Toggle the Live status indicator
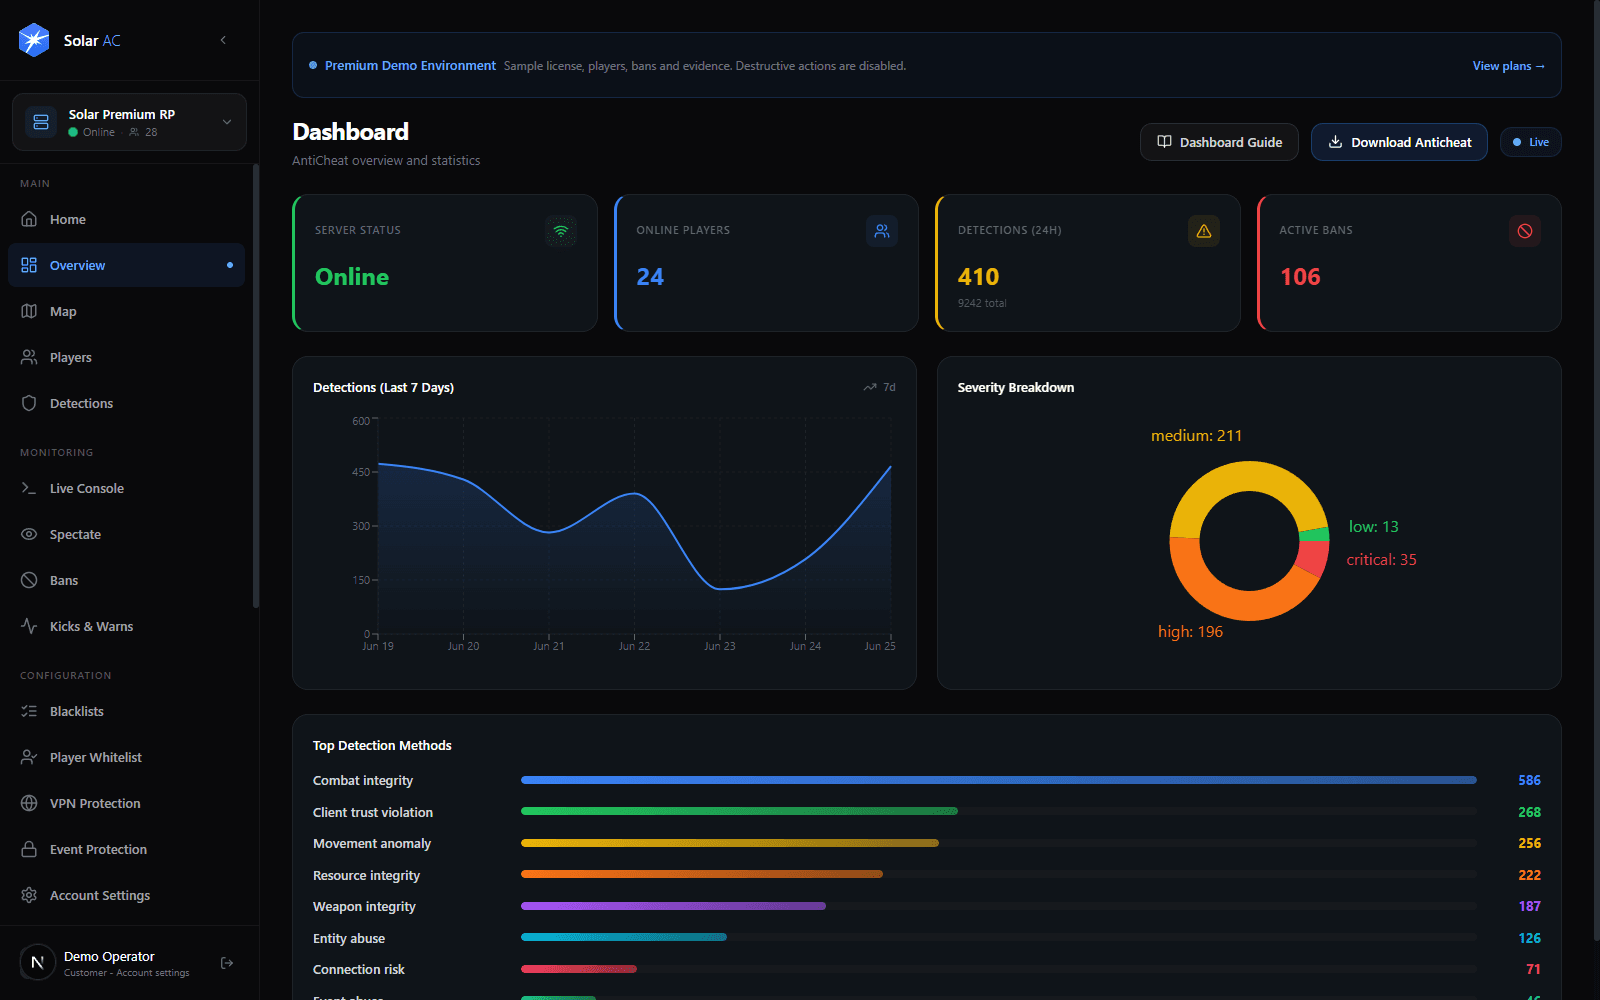1600x1000 pixels. (x=1531, y=142)
